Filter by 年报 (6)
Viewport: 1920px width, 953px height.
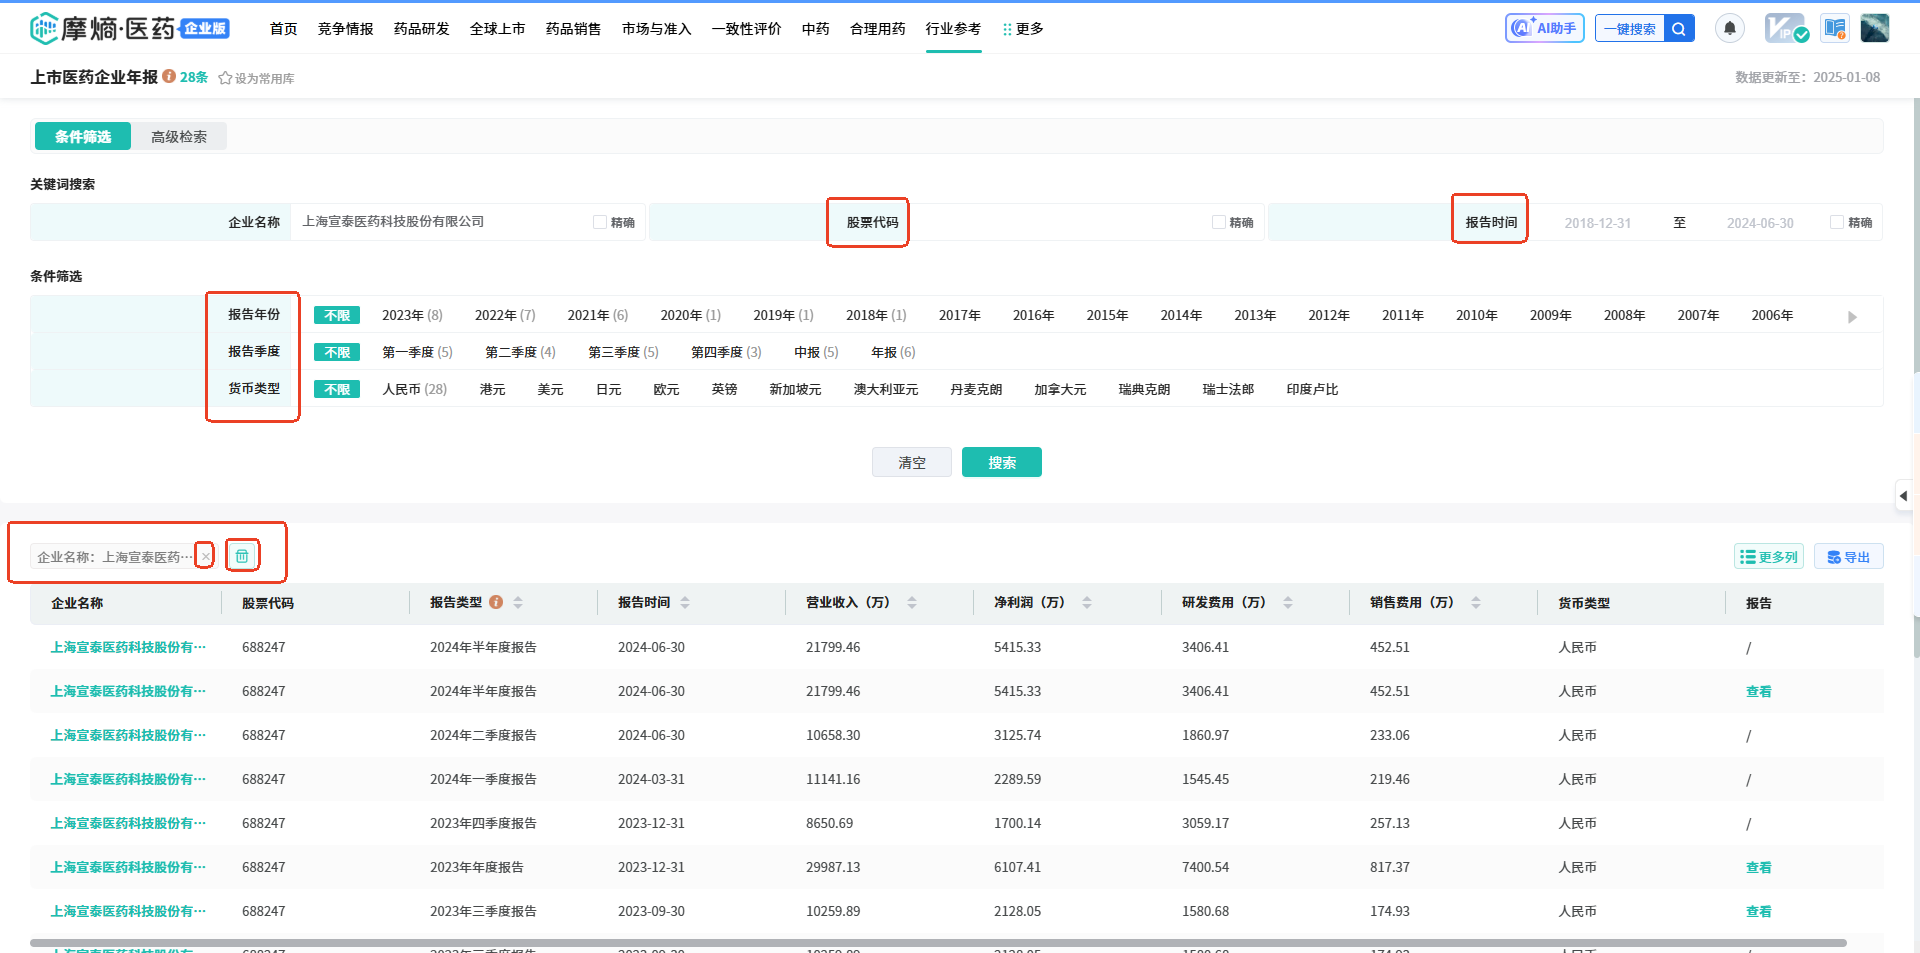click(x=893, y=352)
